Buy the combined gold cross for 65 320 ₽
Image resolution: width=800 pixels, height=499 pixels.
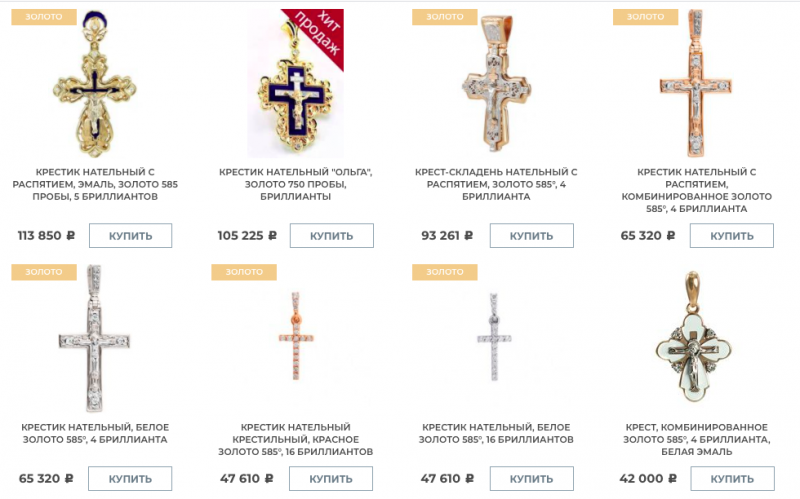coord(732,236)
